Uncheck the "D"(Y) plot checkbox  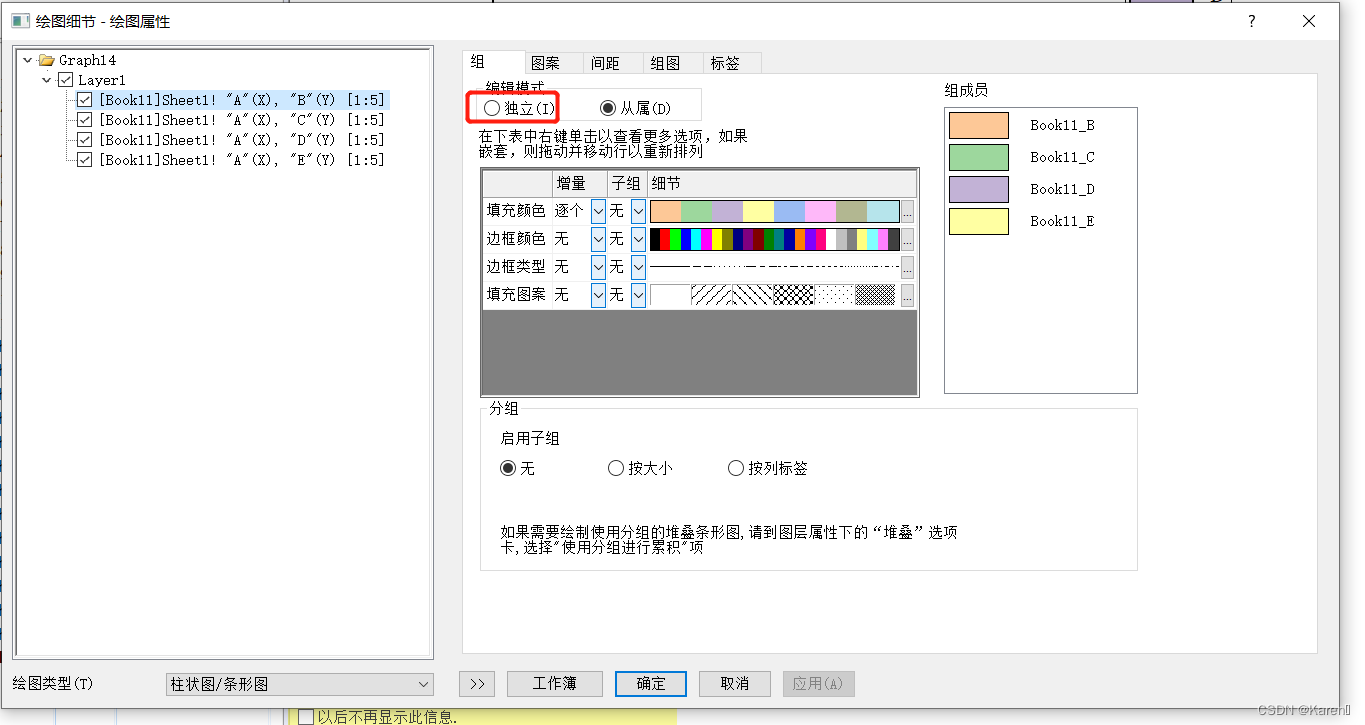click(84, 140)
